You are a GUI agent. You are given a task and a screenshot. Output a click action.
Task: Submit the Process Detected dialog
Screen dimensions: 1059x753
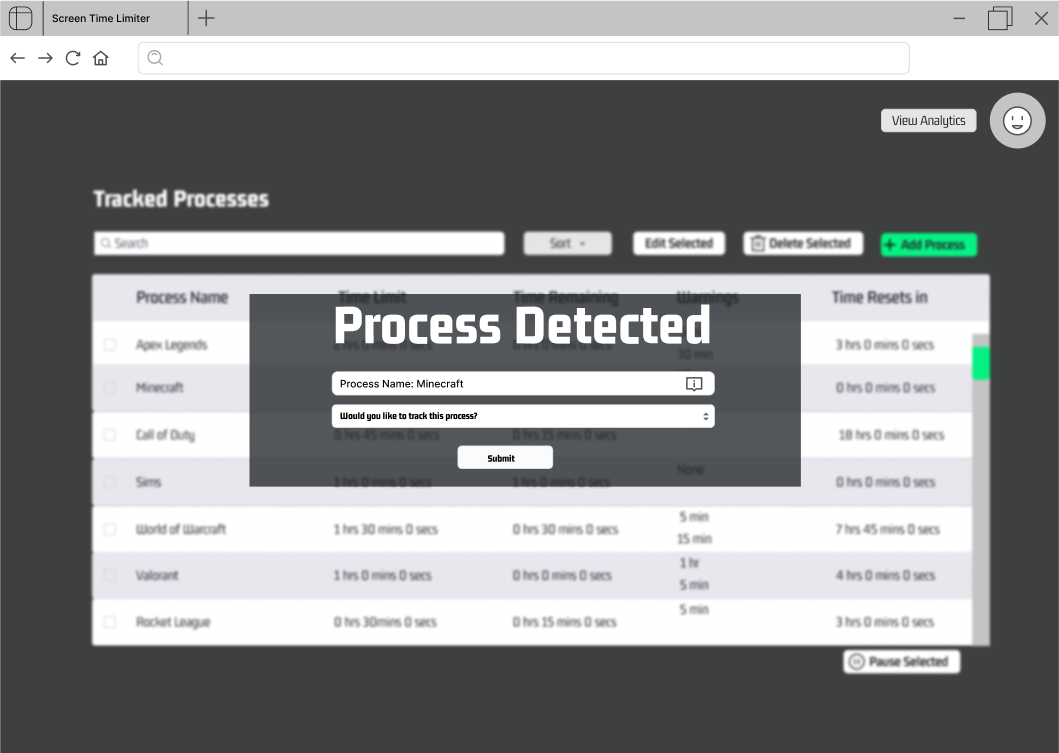(505, 457)
